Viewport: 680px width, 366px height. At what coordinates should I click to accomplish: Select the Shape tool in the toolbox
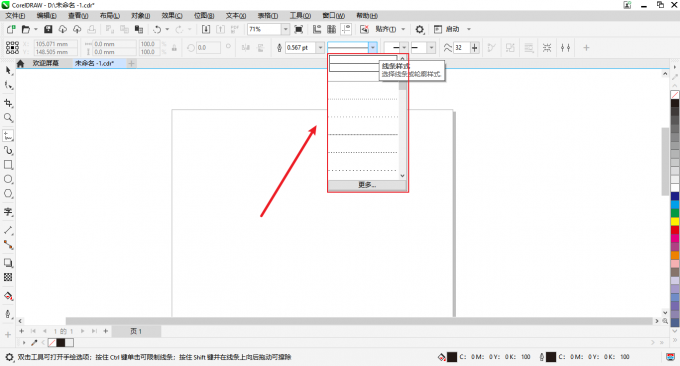[8, 85]
